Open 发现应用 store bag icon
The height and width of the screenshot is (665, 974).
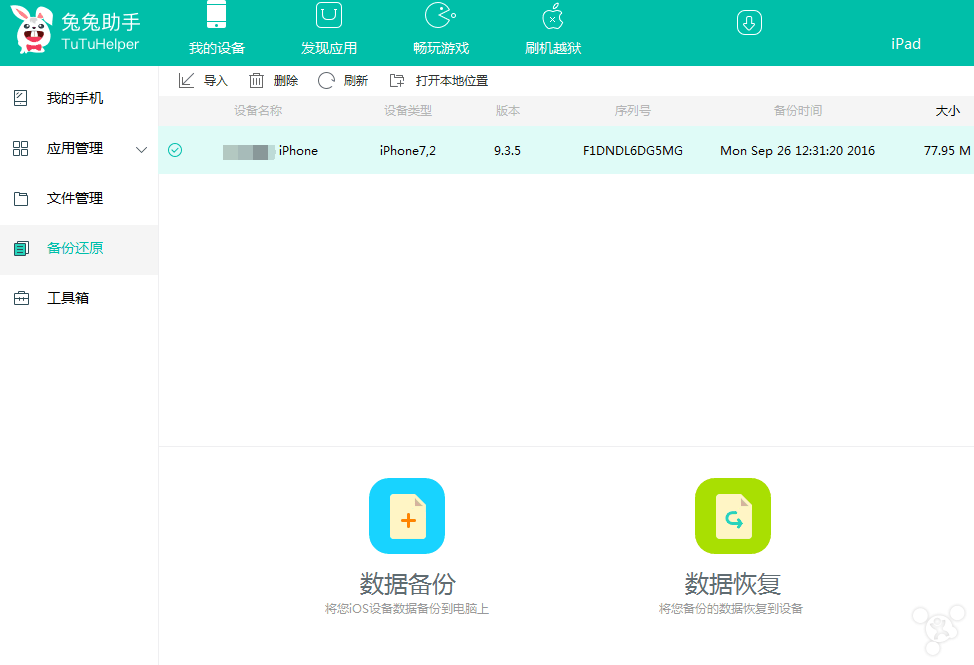point(329,15)
